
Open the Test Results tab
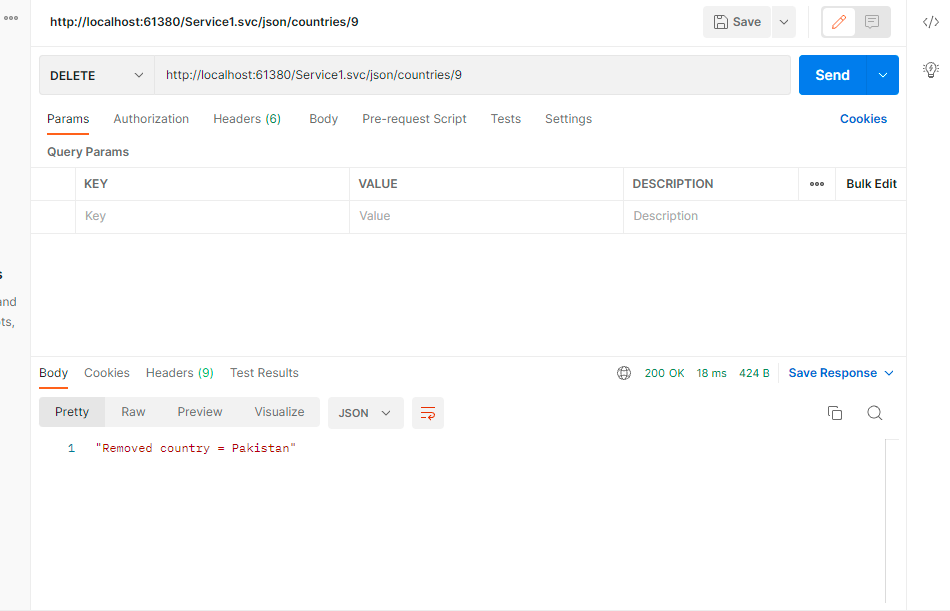tap(264, 373)
